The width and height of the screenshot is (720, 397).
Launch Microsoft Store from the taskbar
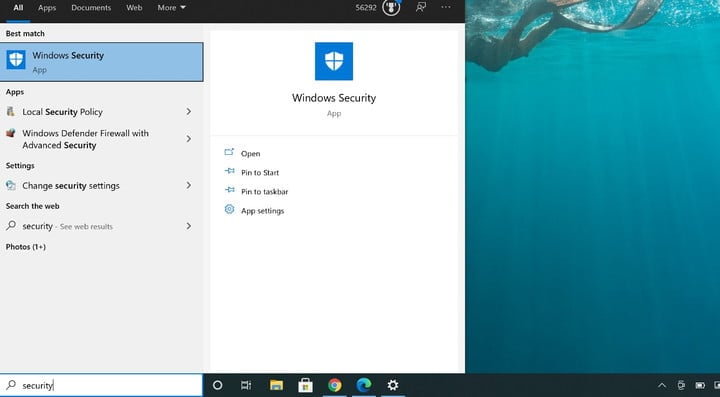pos(305,385)
